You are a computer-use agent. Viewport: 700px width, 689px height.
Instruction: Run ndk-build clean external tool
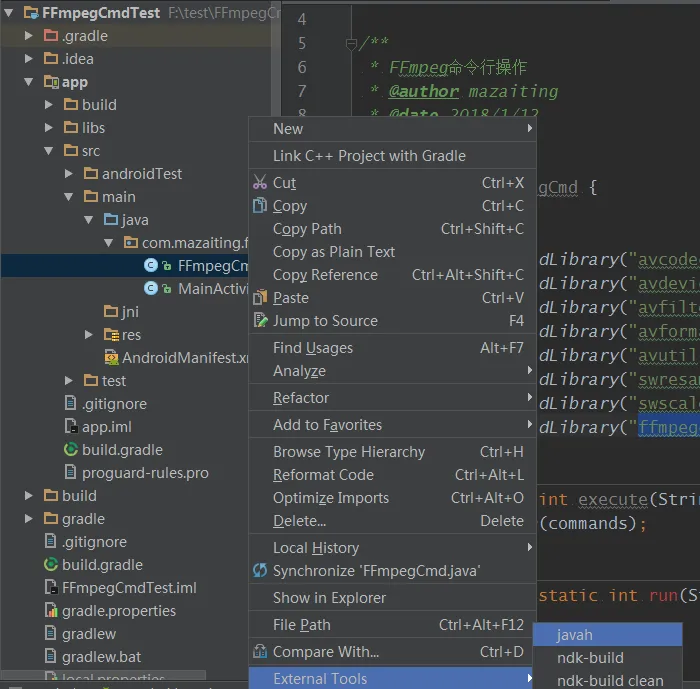pos(608,681)
